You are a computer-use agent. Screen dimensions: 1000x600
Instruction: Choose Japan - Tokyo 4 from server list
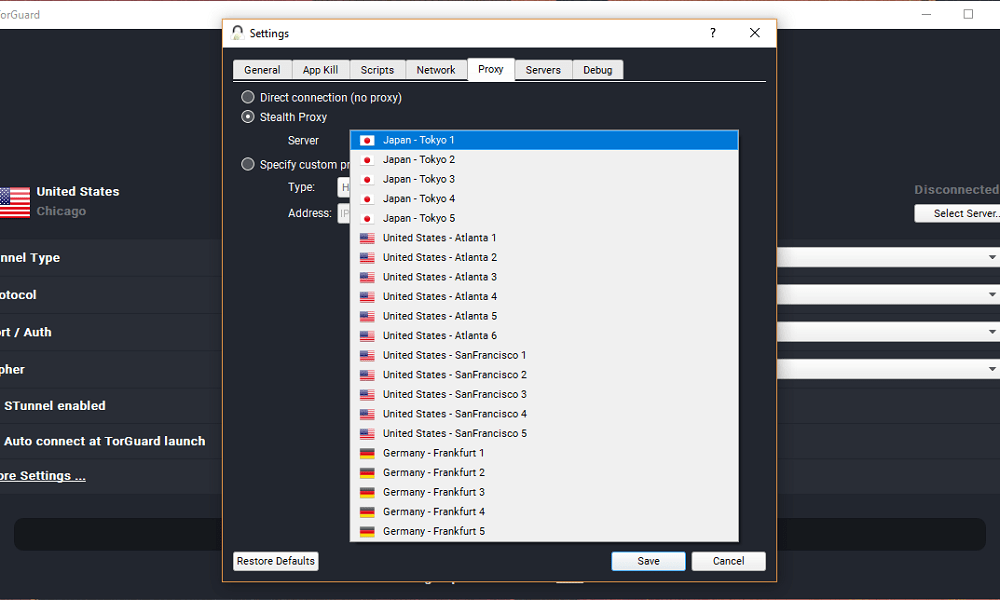click(x=544, y=199)
